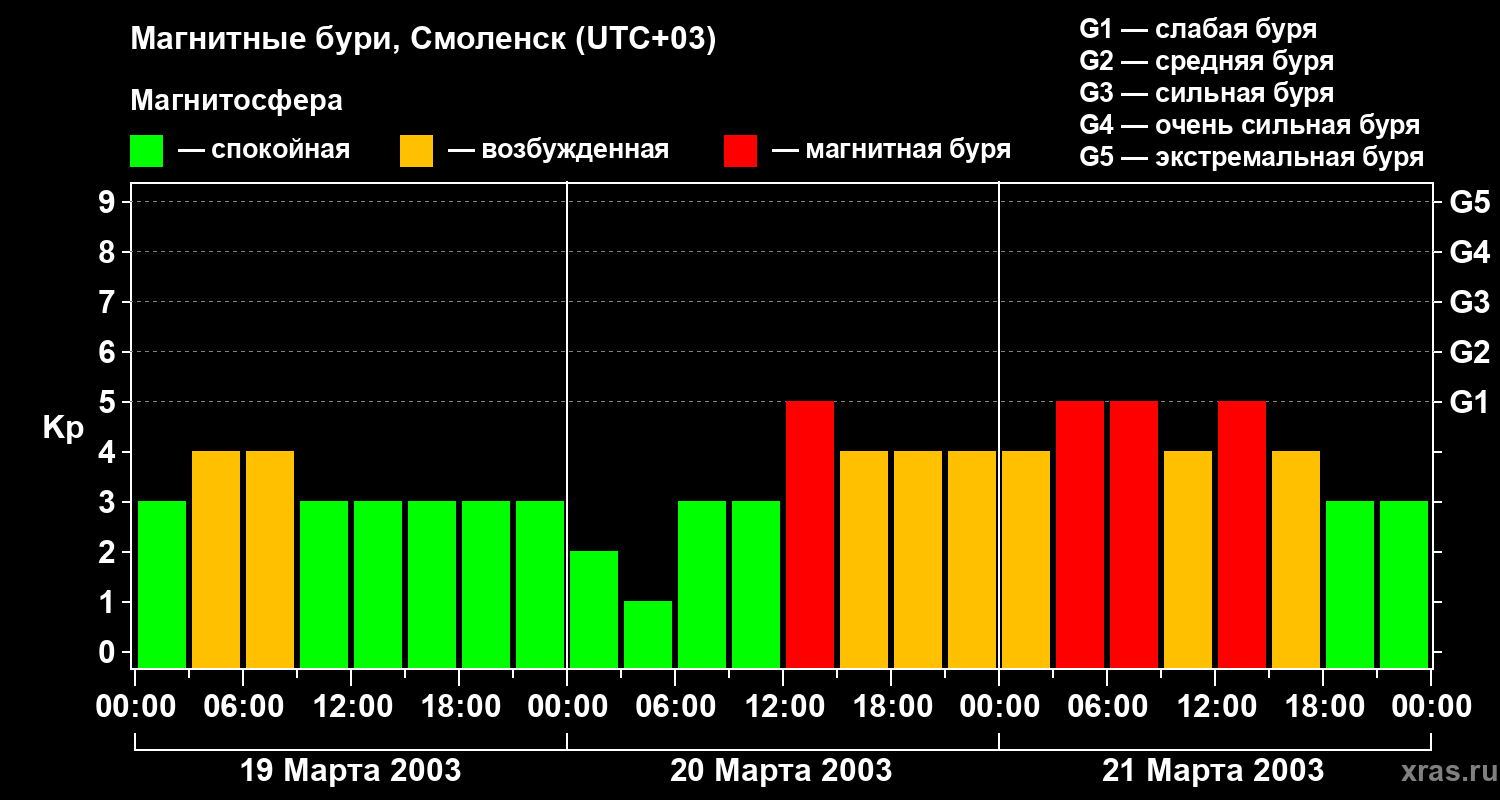Click the shortest green bar with Kp 1
This screenshot has height=800, width=1500.
(x=648, y=634)
